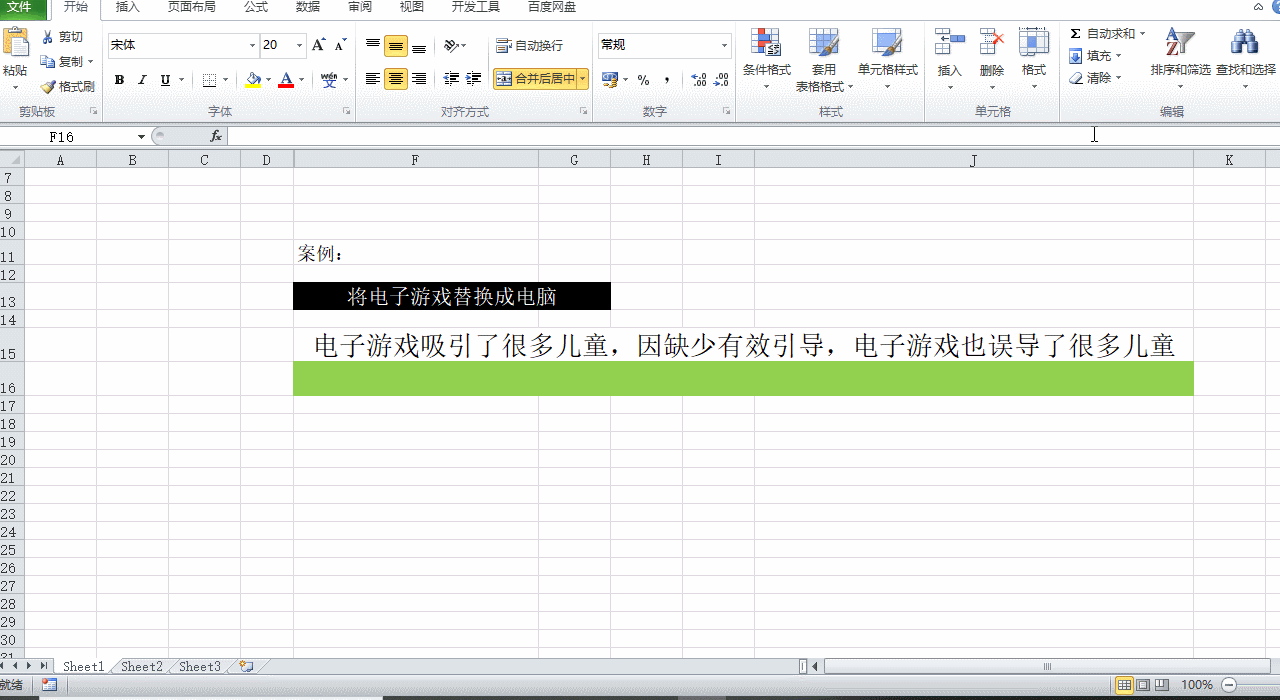This screenshot has height=700, width=1280.
Task: Expand the font name dropdown showing 宋体
Action: [x=252, y=46]
